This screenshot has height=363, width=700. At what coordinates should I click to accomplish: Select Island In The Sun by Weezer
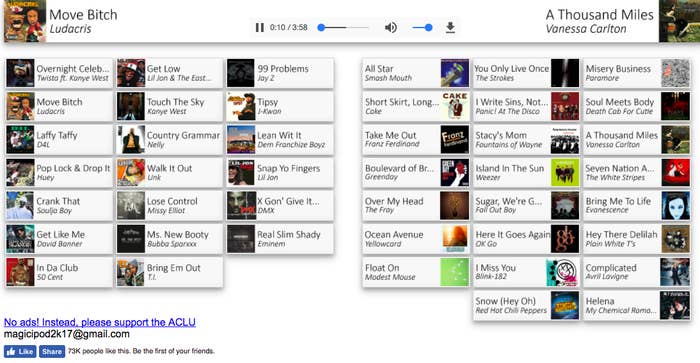526,173
